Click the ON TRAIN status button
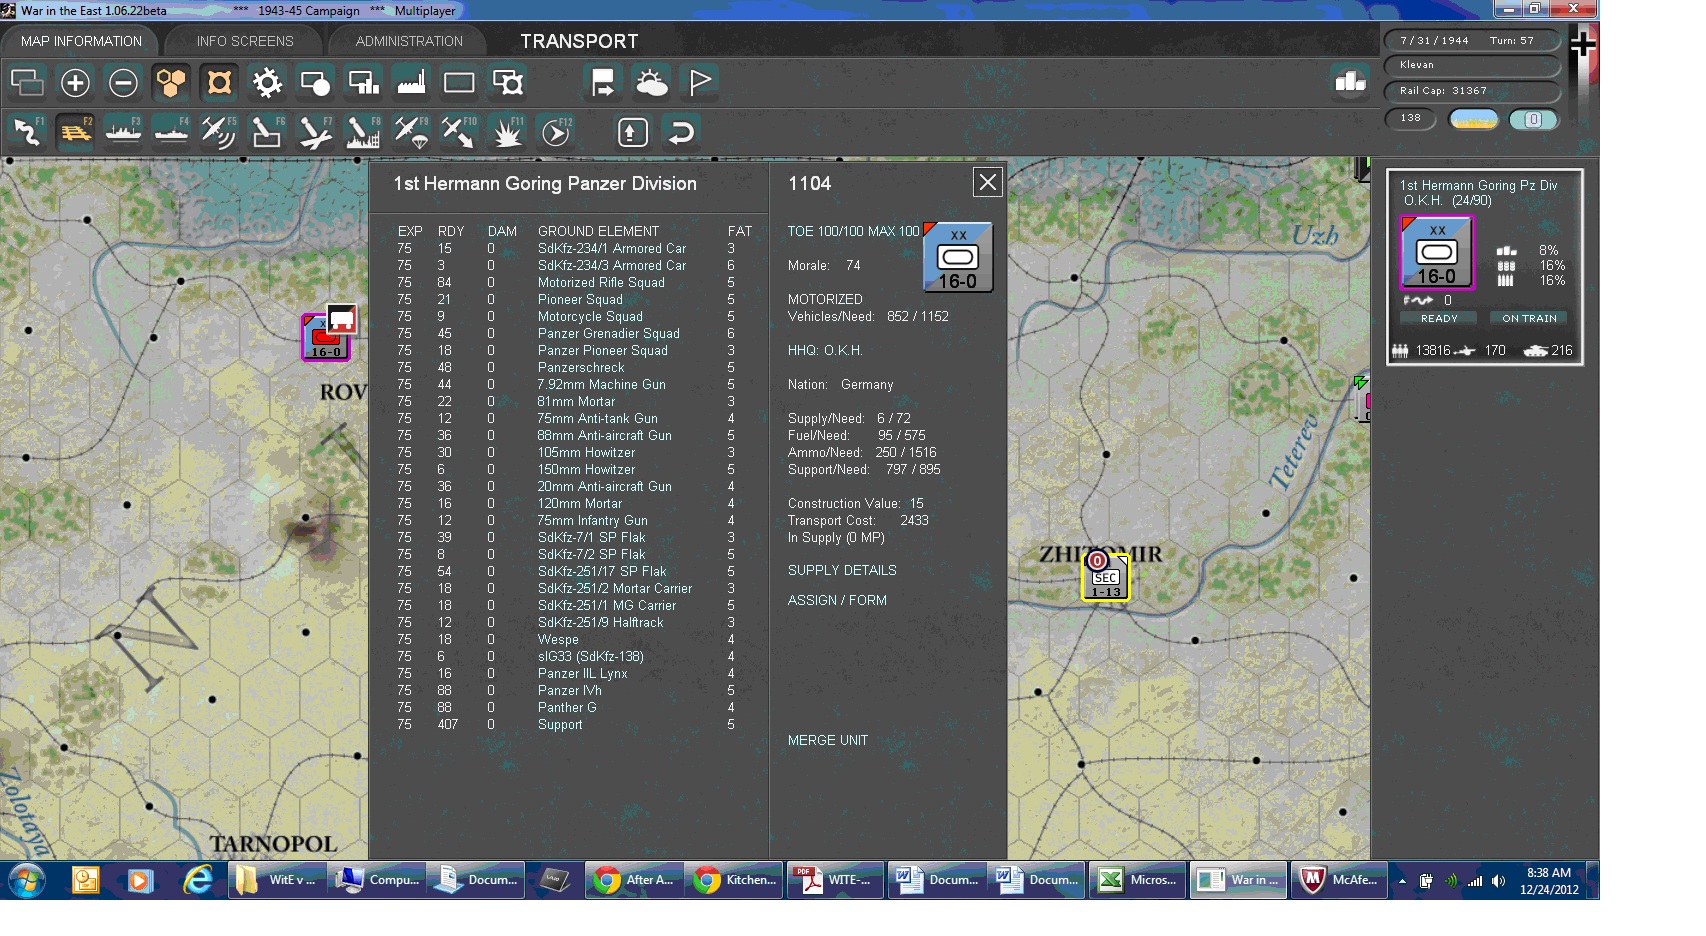 [x=1529, y=318]
